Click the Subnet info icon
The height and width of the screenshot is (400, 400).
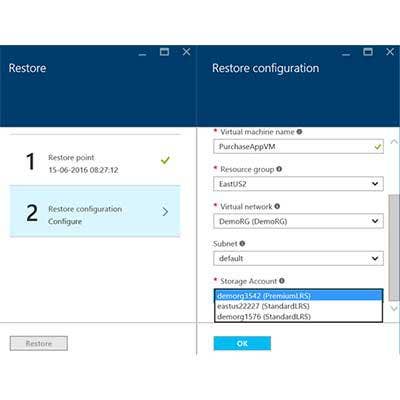pyautogui.click(x=242, y=244)
